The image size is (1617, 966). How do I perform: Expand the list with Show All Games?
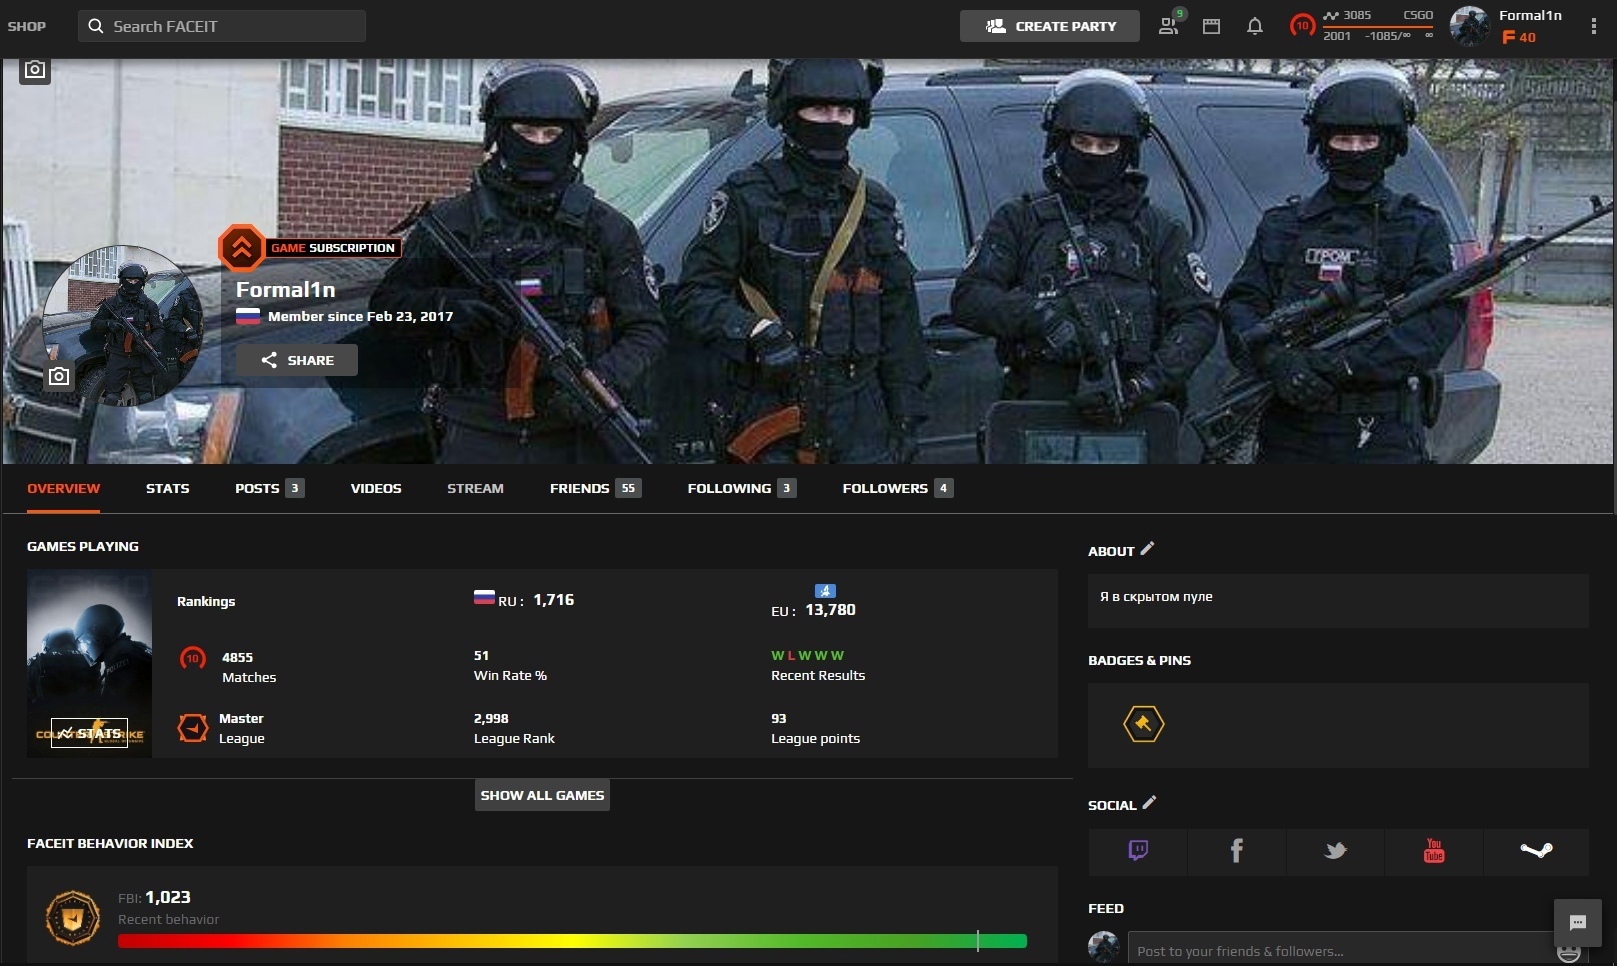click(x=542, y=795)
